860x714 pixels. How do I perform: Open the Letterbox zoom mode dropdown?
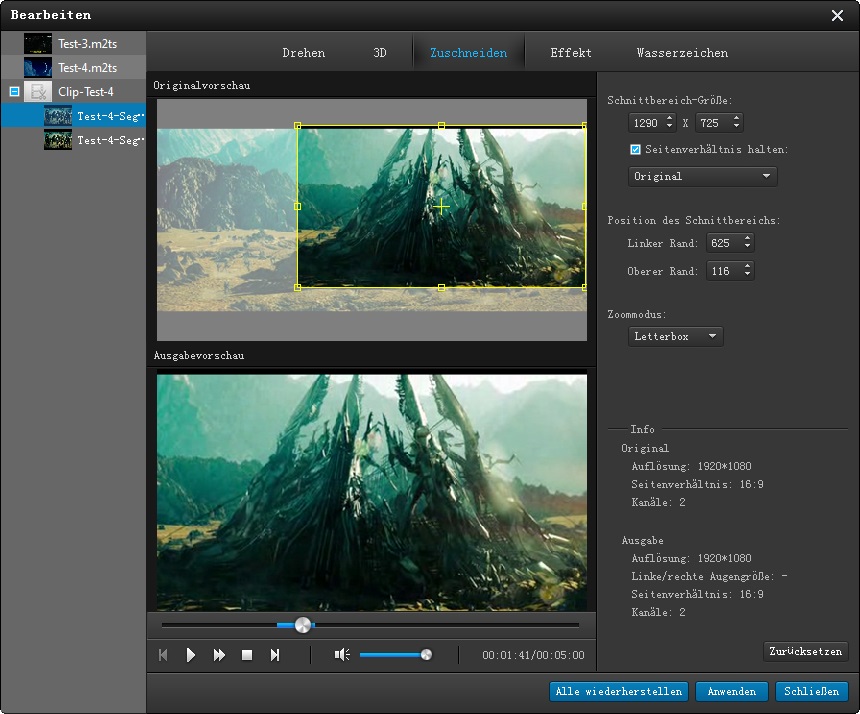pos(676,337)
